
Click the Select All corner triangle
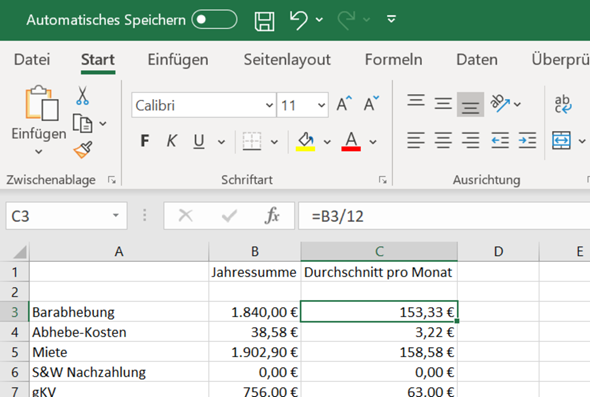20,252
